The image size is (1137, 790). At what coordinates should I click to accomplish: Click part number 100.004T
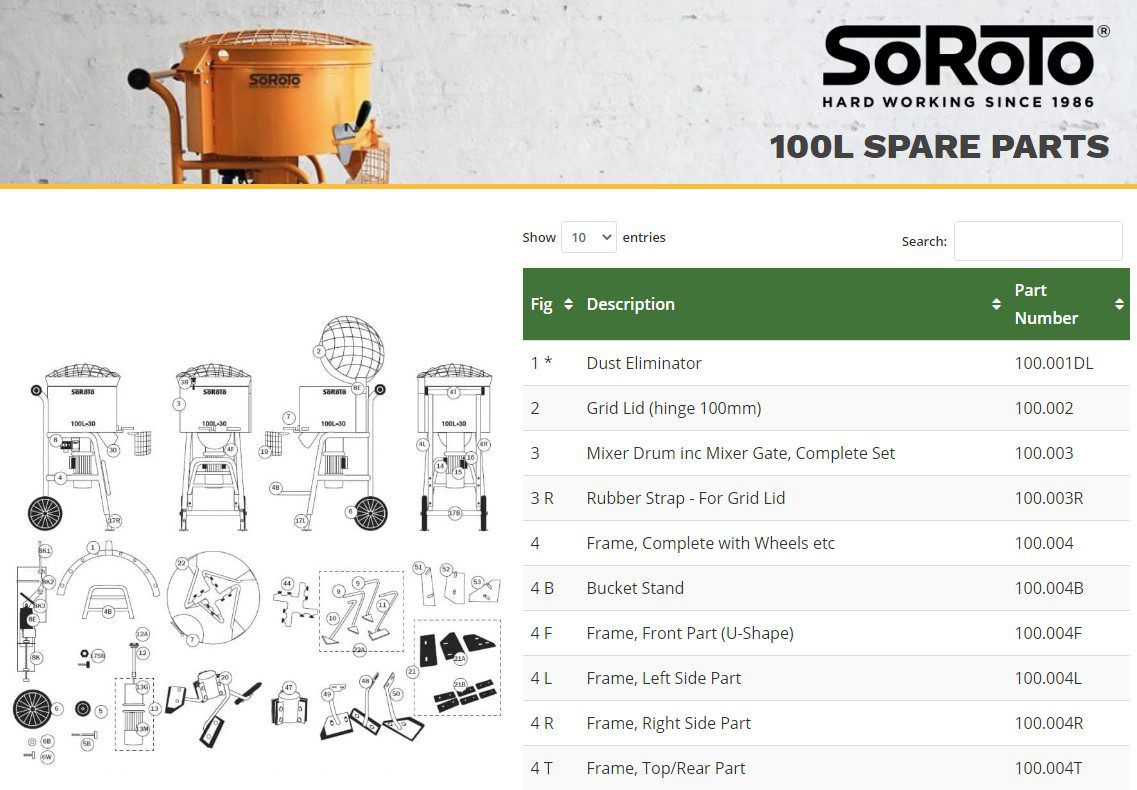[x=1048, y=768]
